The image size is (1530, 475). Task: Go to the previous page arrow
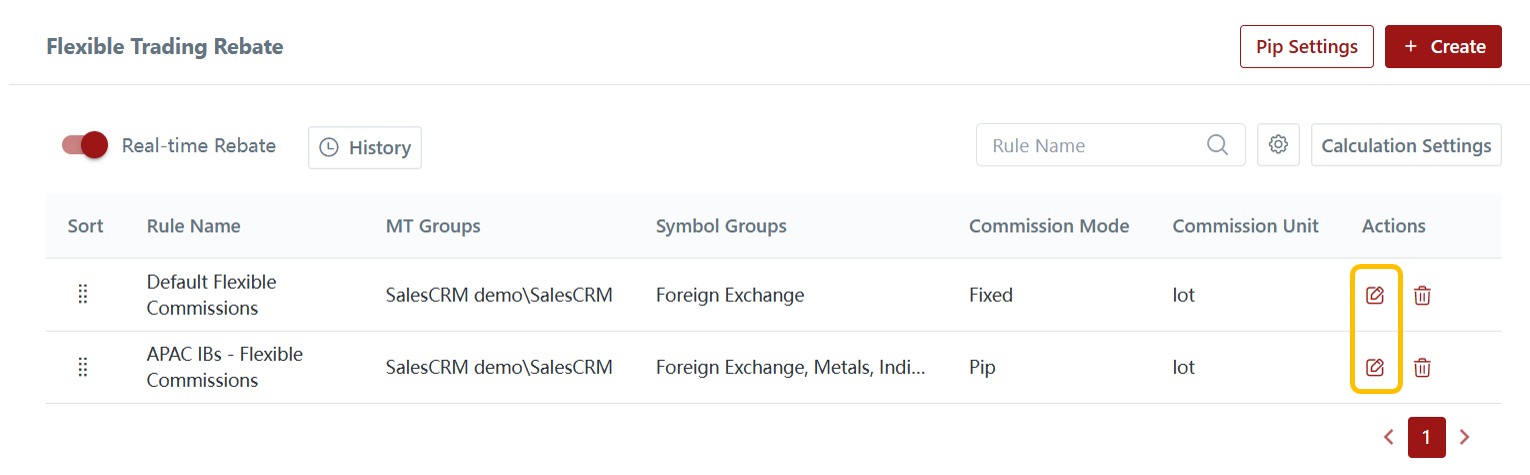tap(1389, 437)
